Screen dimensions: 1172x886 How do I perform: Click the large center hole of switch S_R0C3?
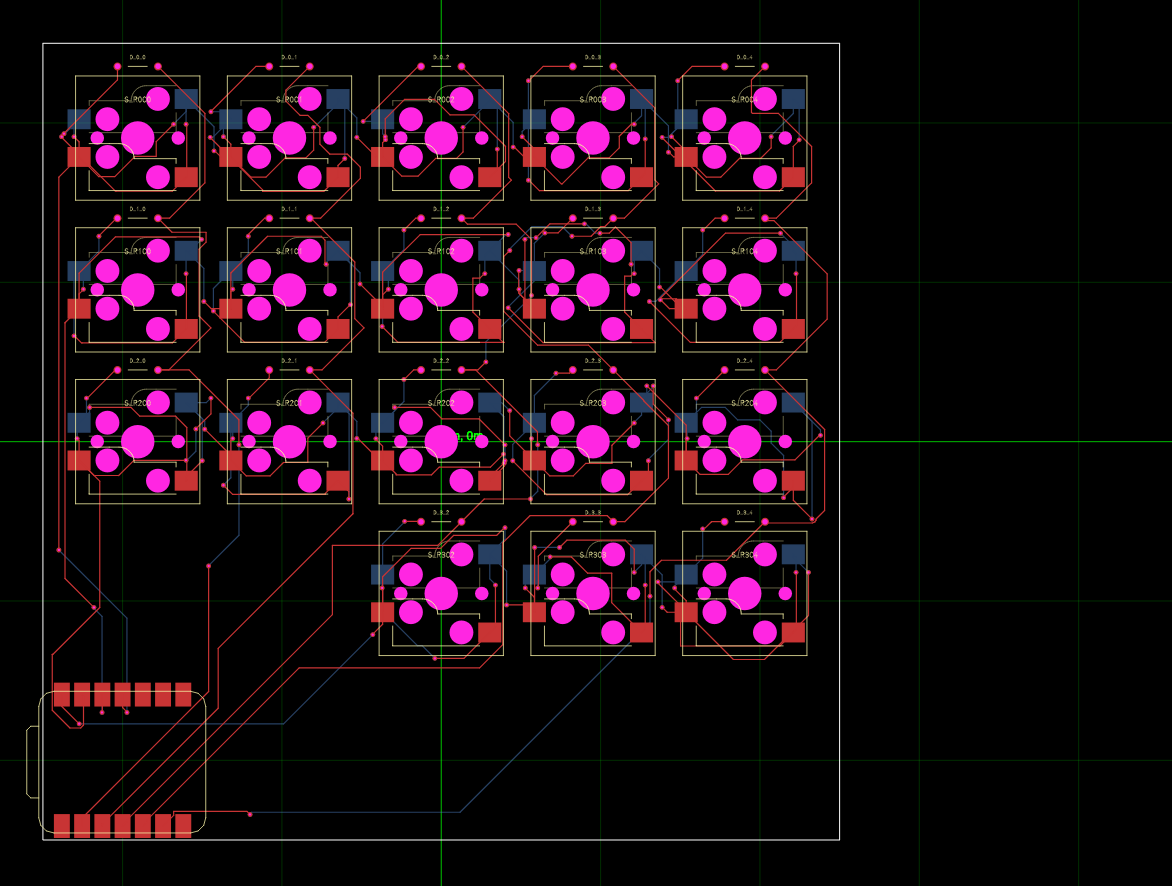coord(593,138)
